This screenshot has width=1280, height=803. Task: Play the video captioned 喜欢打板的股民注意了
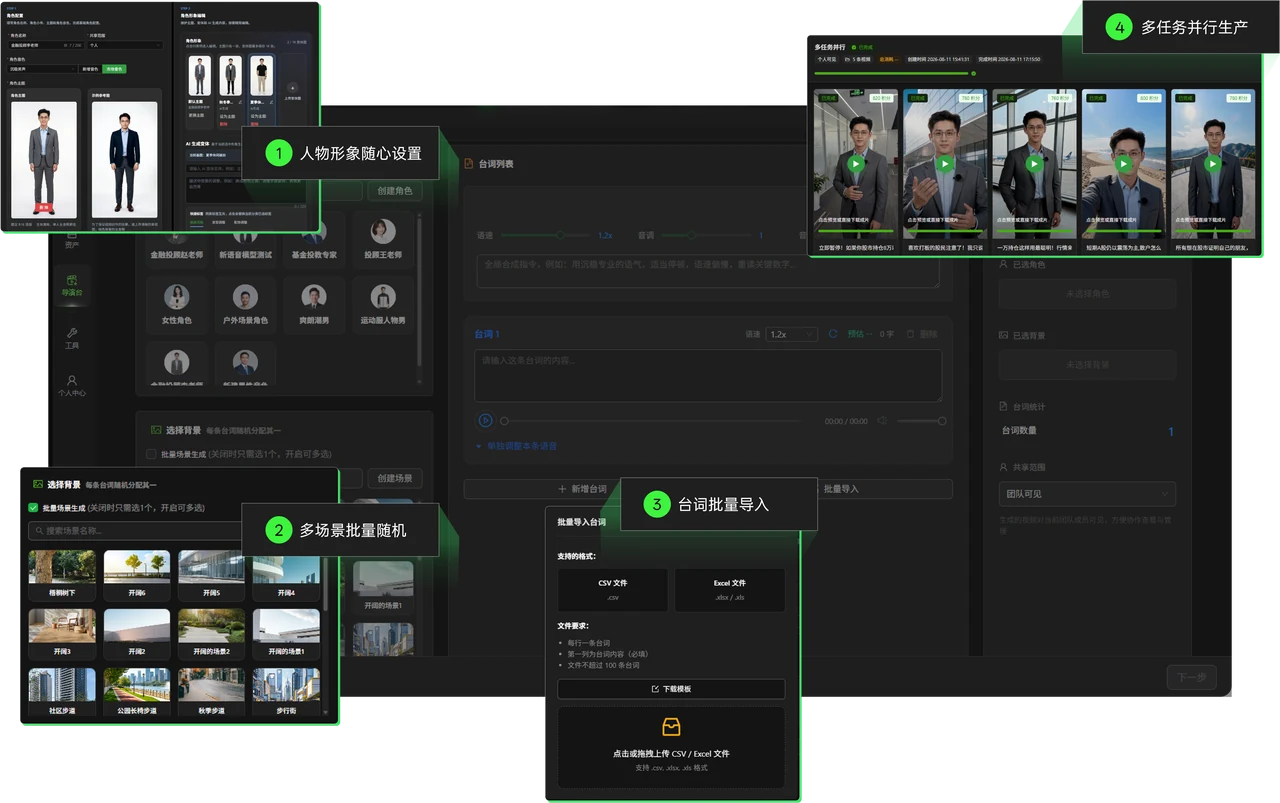[x=944, y=163]
